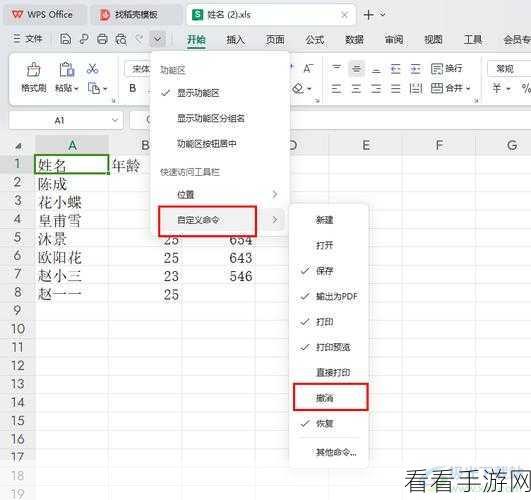Toggle the 功能区按钮居中 option
Viewport: 531px width, 500px height.
[220, 144]
